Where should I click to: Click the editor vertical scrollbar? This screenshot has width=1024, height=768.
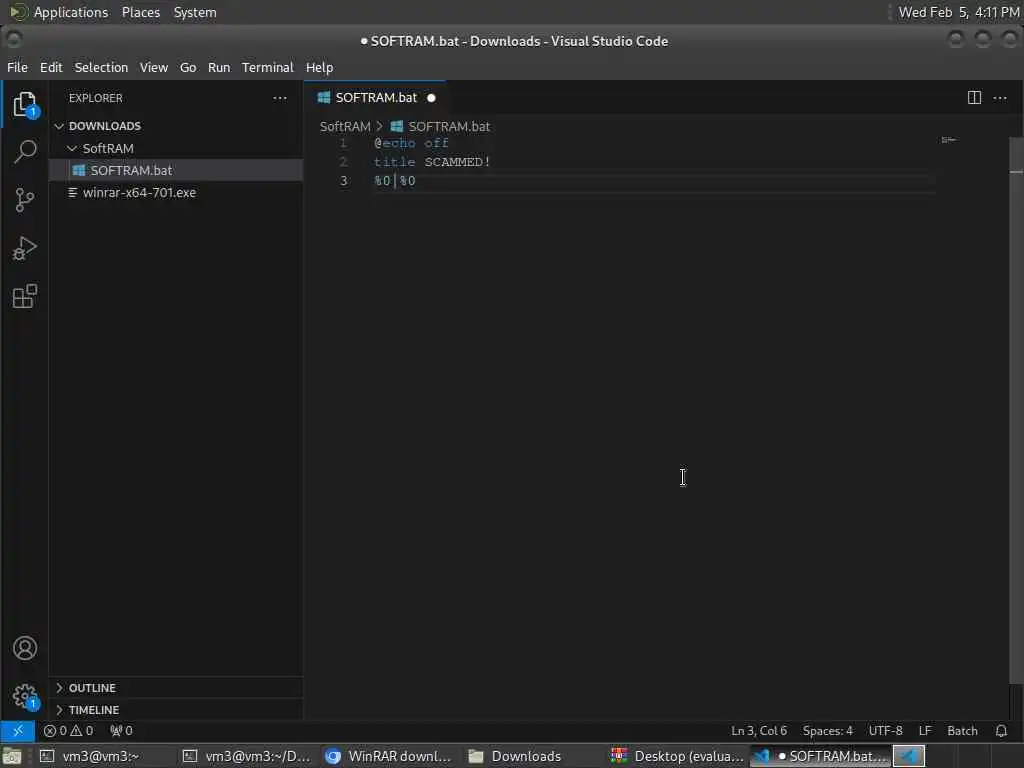[1016, 410]
